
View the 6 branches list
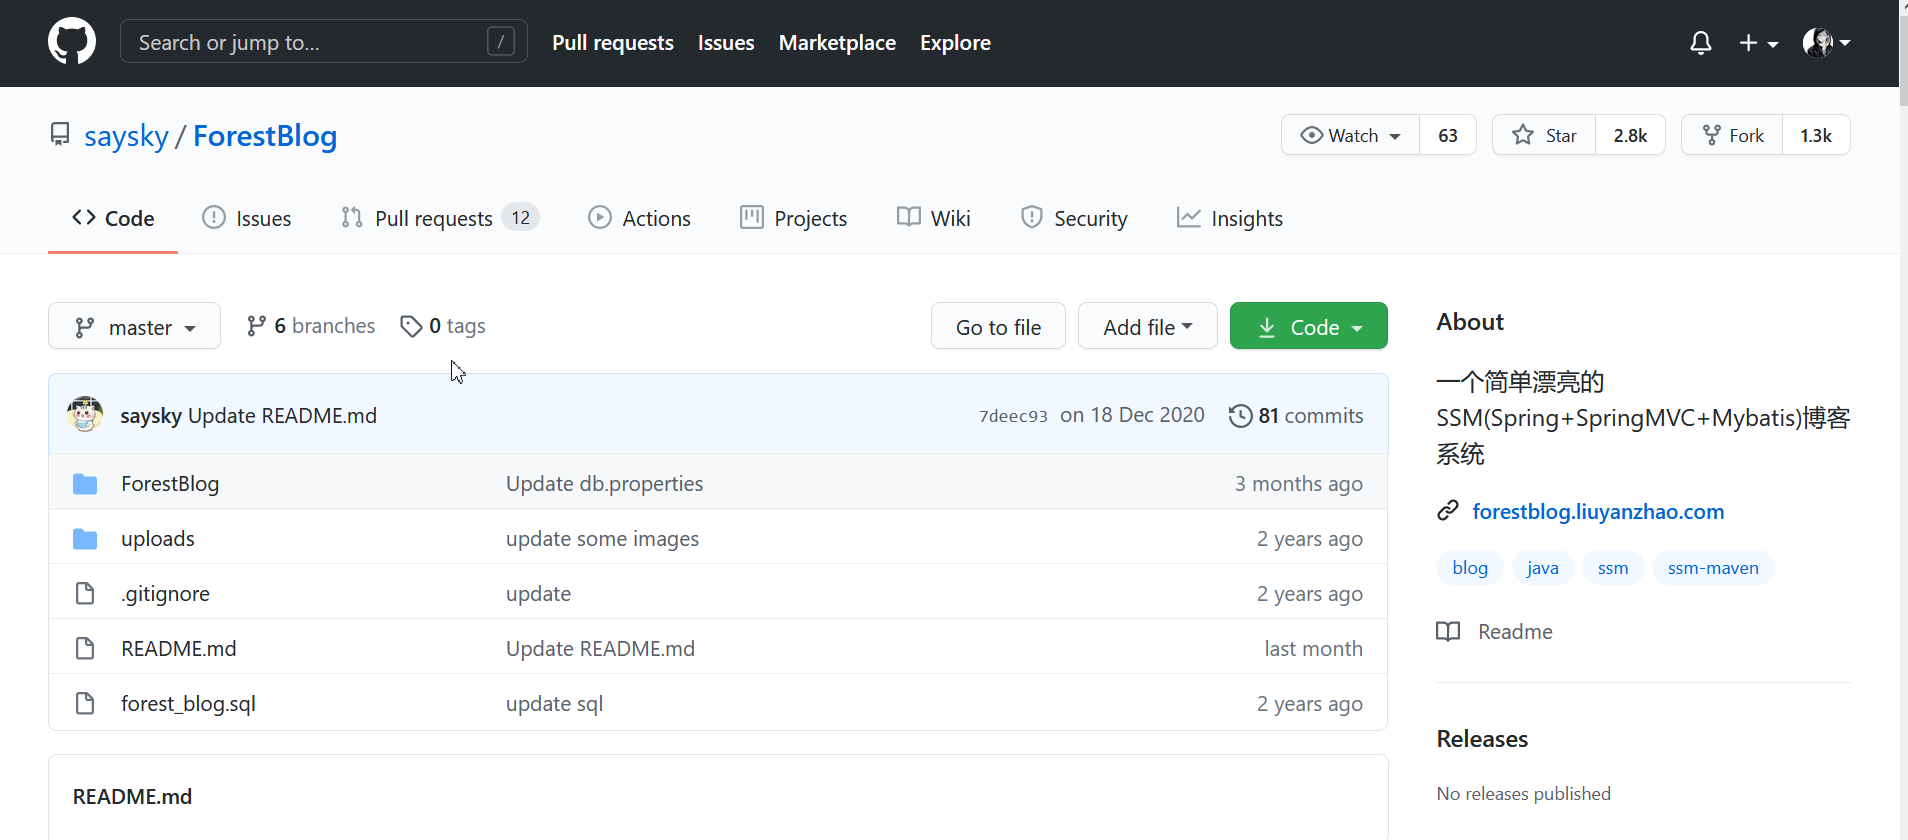[x=311, y=326]
